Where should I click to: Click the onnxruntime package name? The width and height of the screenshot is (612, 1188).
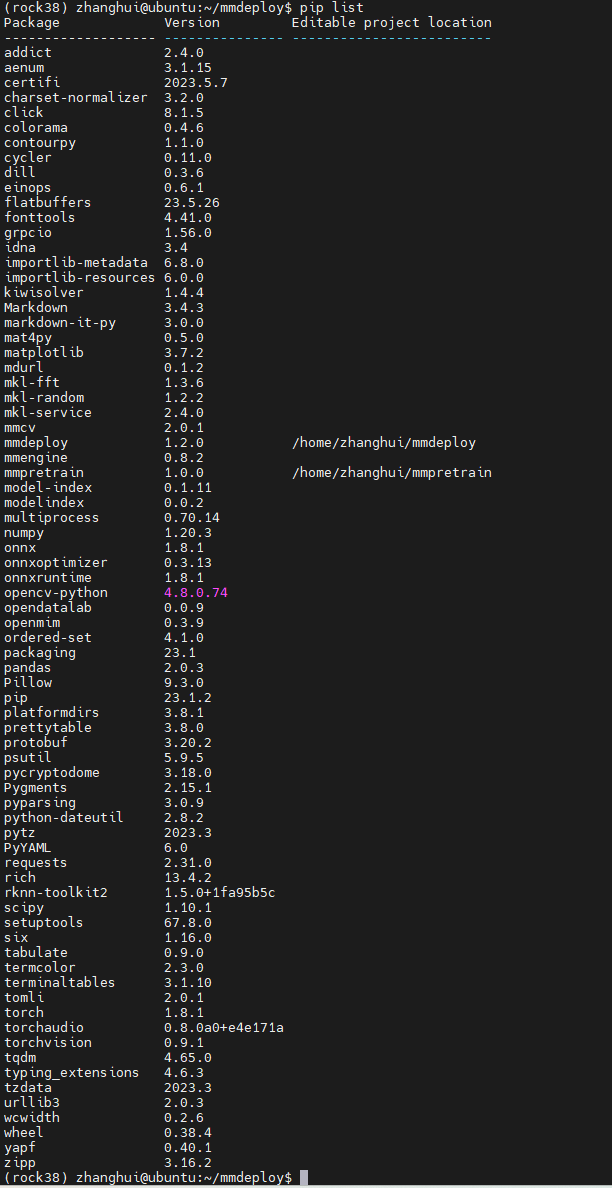(x=48, y=578)
